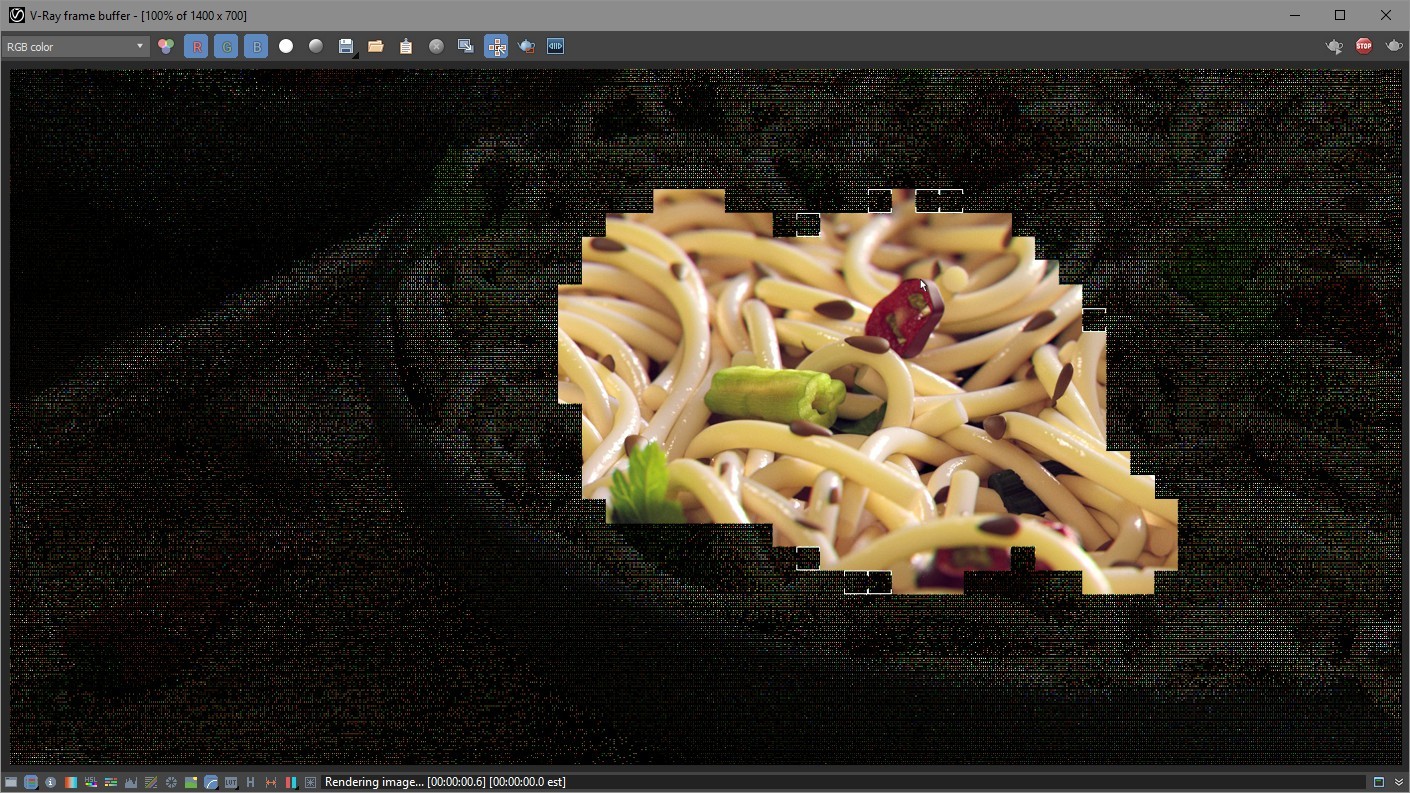Enable the white balance correction

[71, 782]
